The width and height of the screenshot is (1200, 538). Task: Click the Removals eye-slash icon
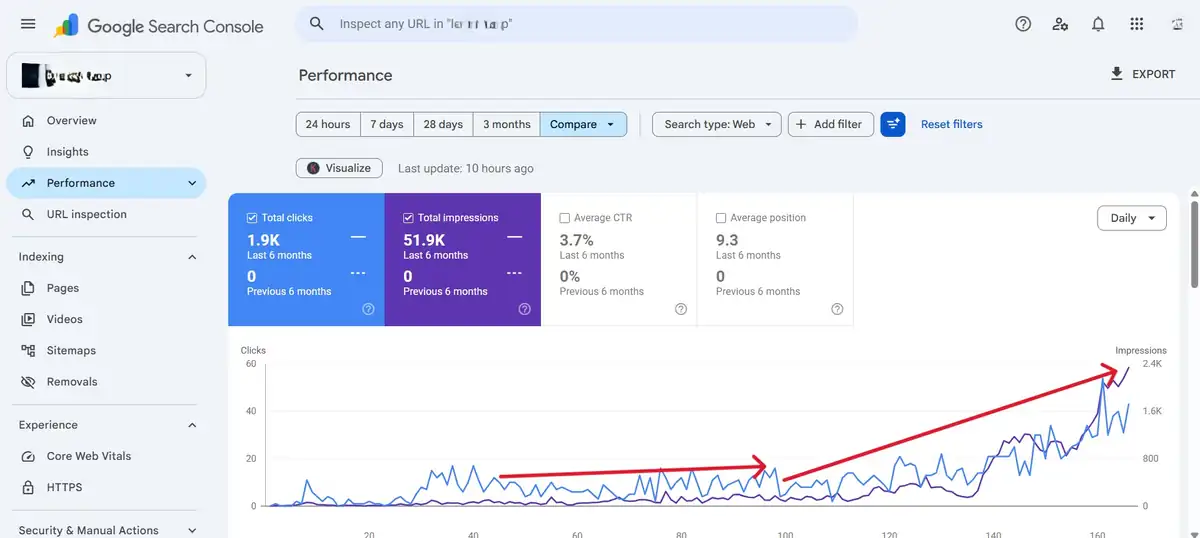pos(28,382)
